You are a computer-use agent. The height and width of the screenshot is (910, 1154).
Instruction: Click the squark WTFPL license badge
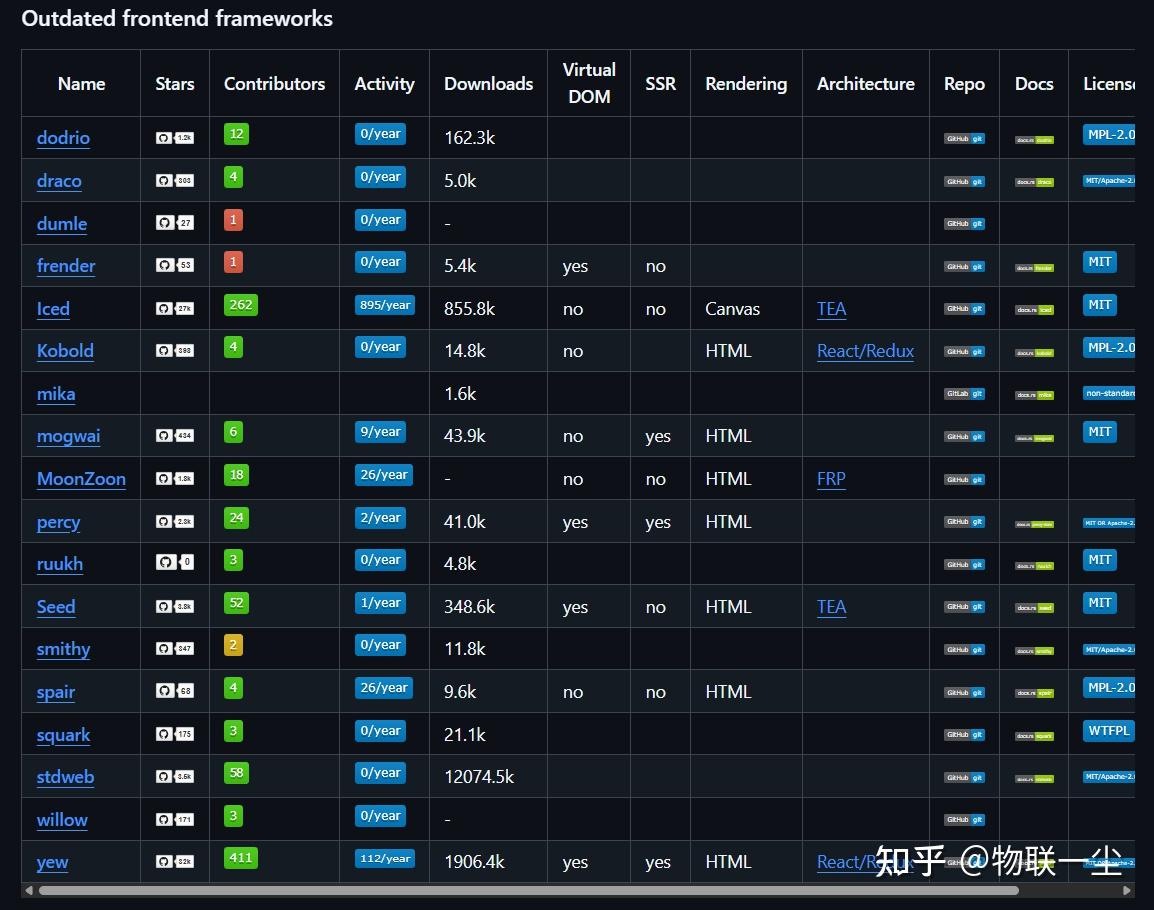tap(1108, 730)
